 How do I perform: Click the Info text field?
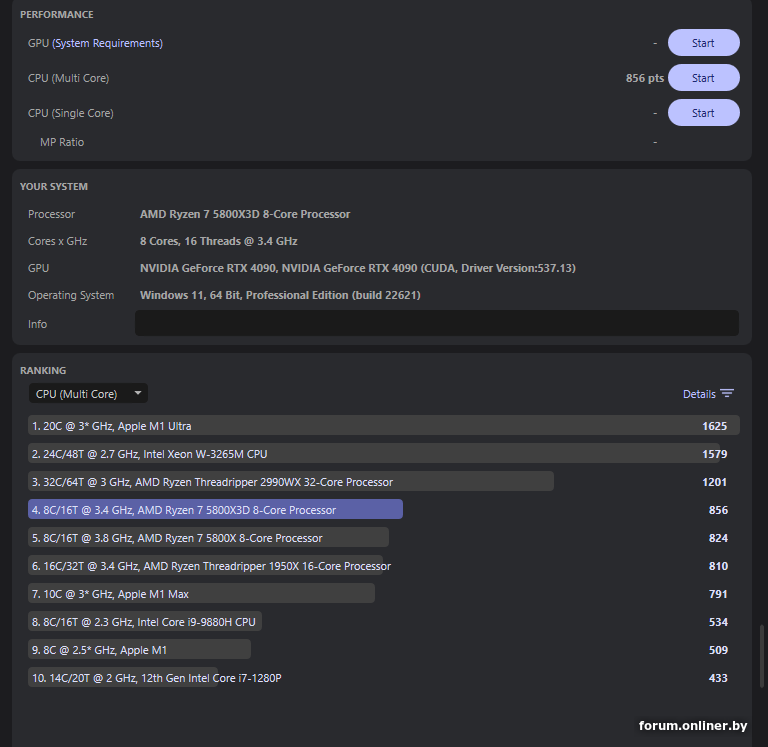(436, 323)
